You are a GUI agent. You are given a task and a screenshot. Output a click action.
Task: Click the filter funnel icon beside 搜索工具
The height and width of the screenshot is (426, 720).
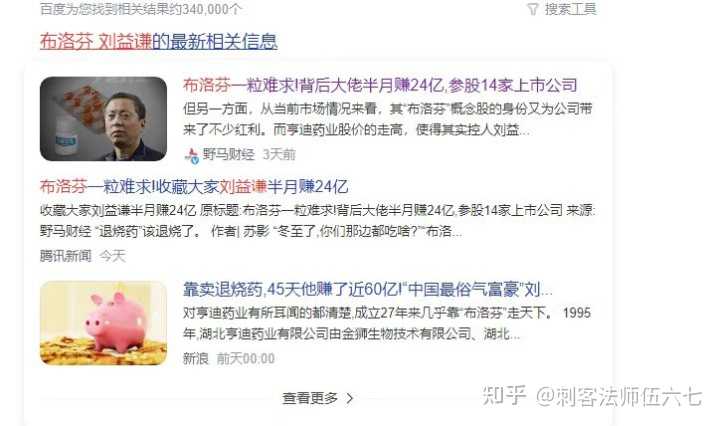tap(532, 9)
